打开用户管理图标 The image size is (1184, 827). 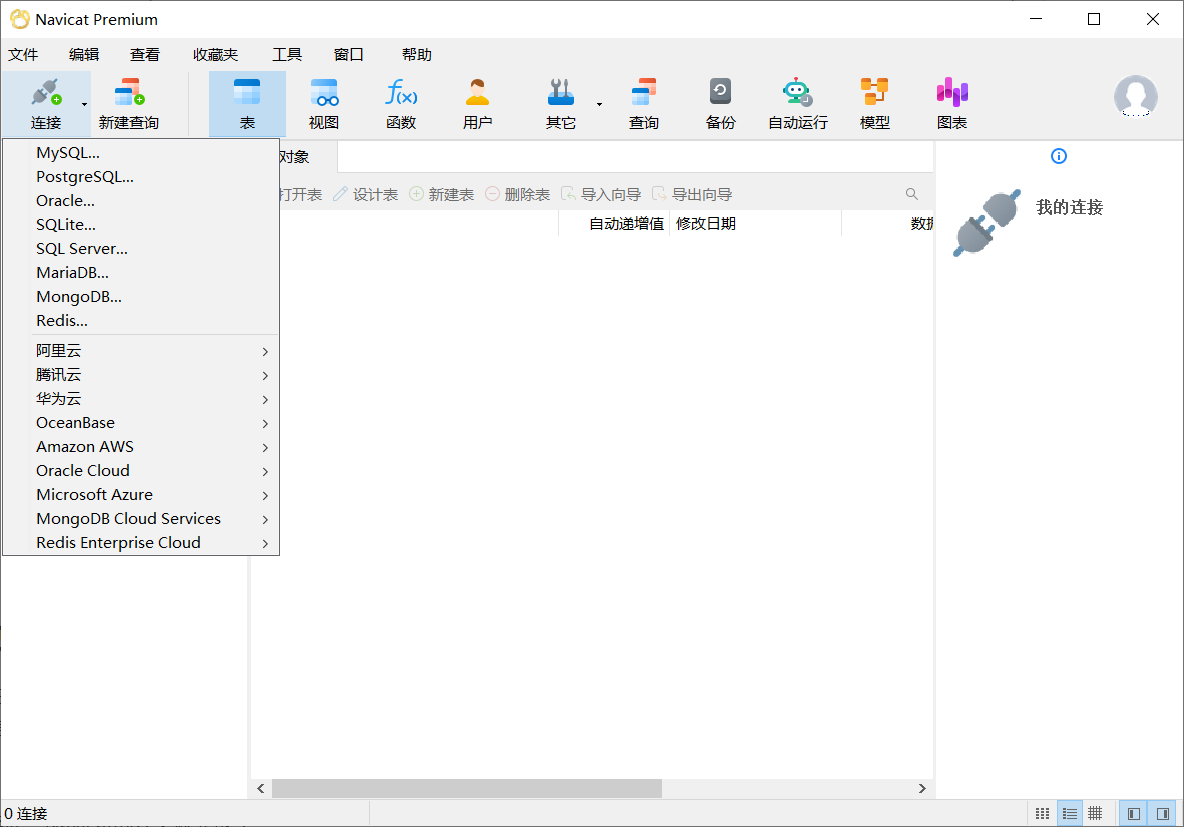click(477, 103)
